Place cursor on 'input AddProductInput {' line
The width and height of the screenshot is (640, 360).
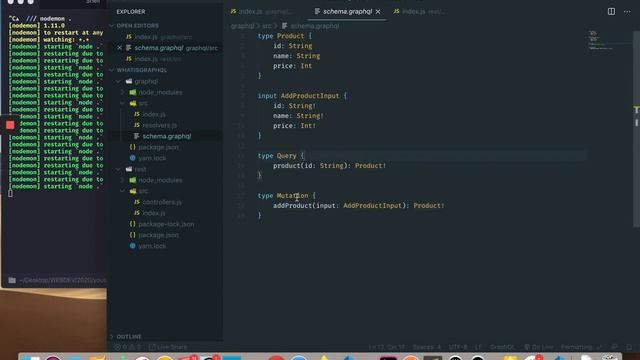click(302, 96)
